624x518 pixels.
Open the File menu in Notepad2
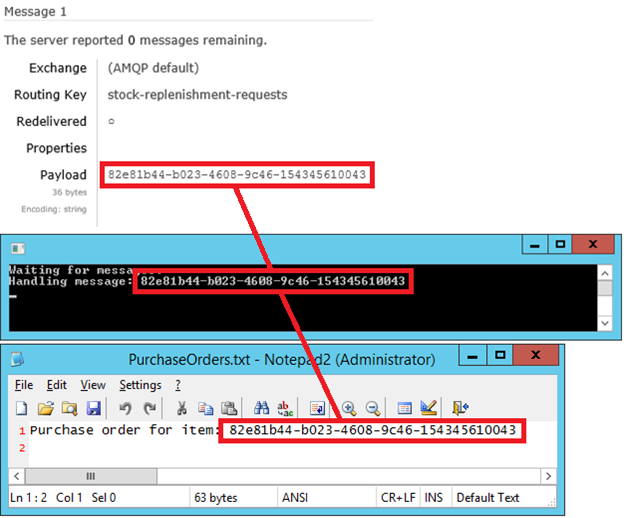[24, 385]
